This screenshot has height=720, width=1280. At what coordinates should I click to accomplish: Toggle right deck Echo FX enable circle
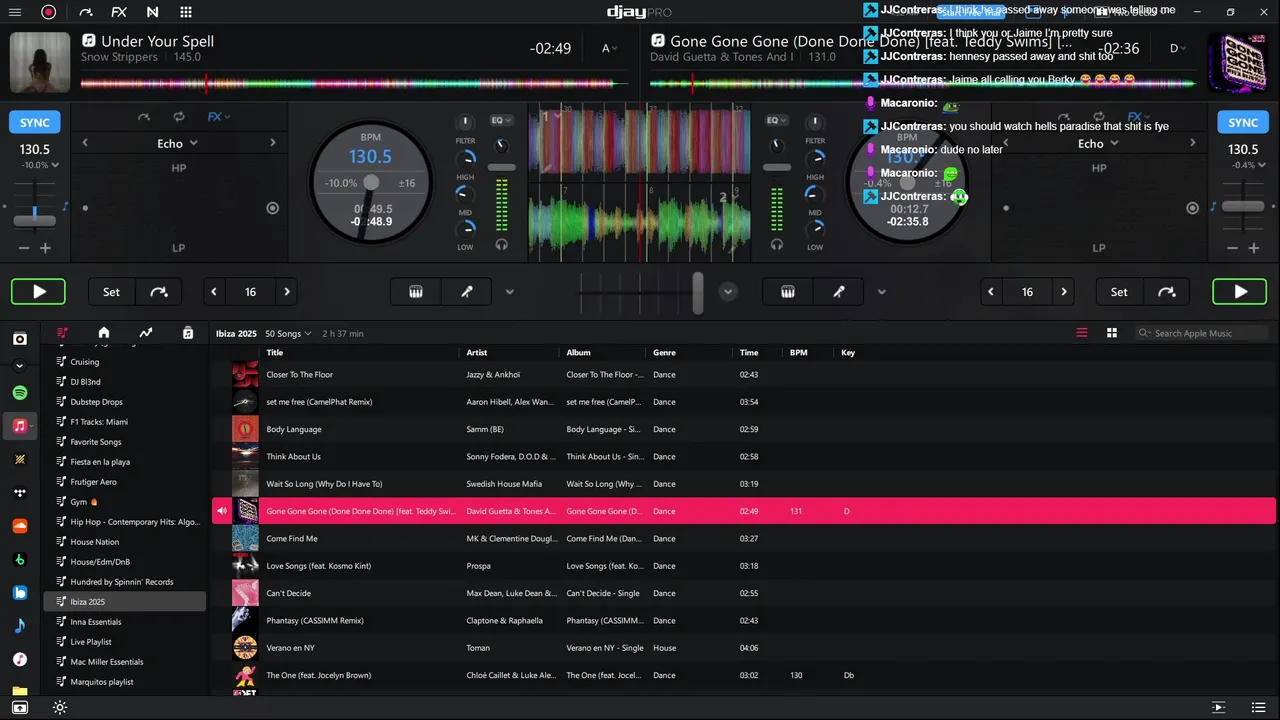pos(1192,208)
